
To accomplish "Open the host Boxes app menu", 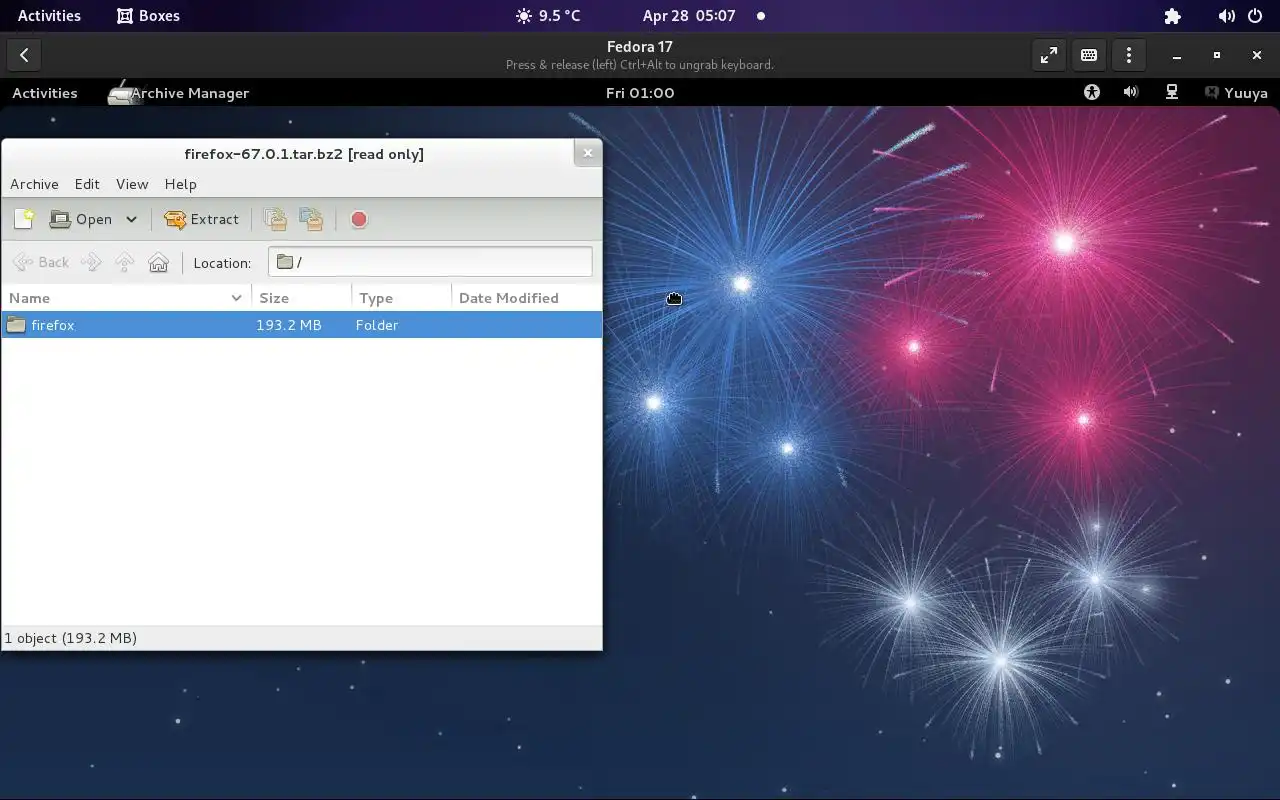I will click(148, 16).
